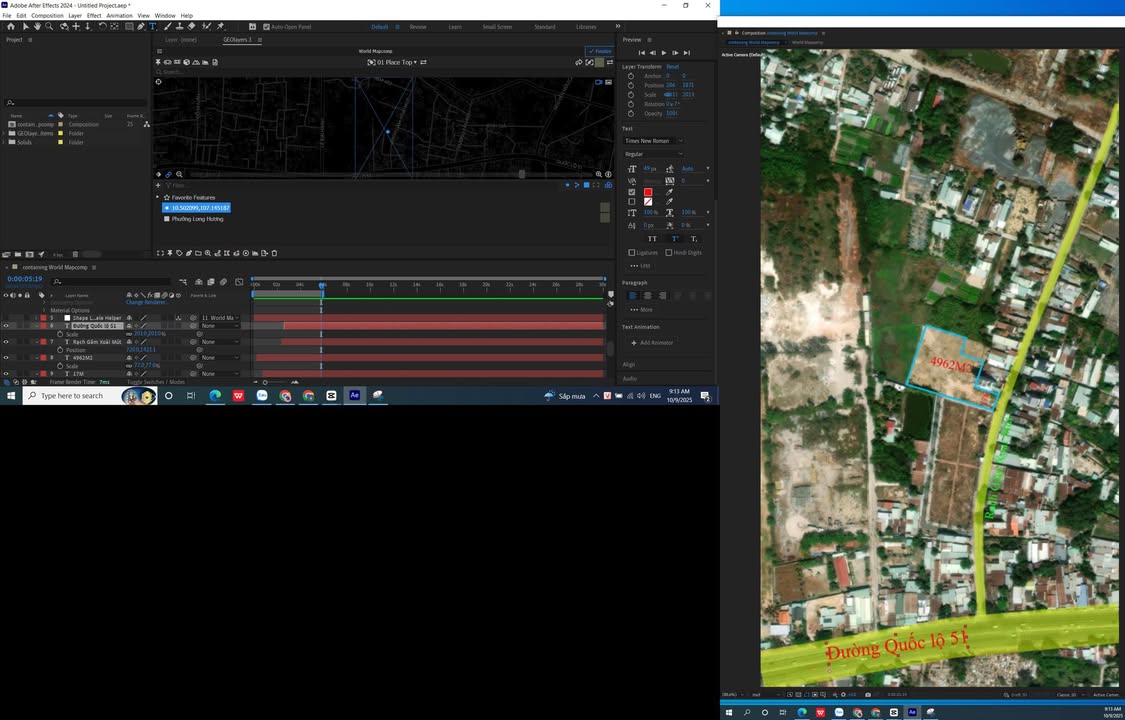Expand the Solids folder in Project

[5, 142]
